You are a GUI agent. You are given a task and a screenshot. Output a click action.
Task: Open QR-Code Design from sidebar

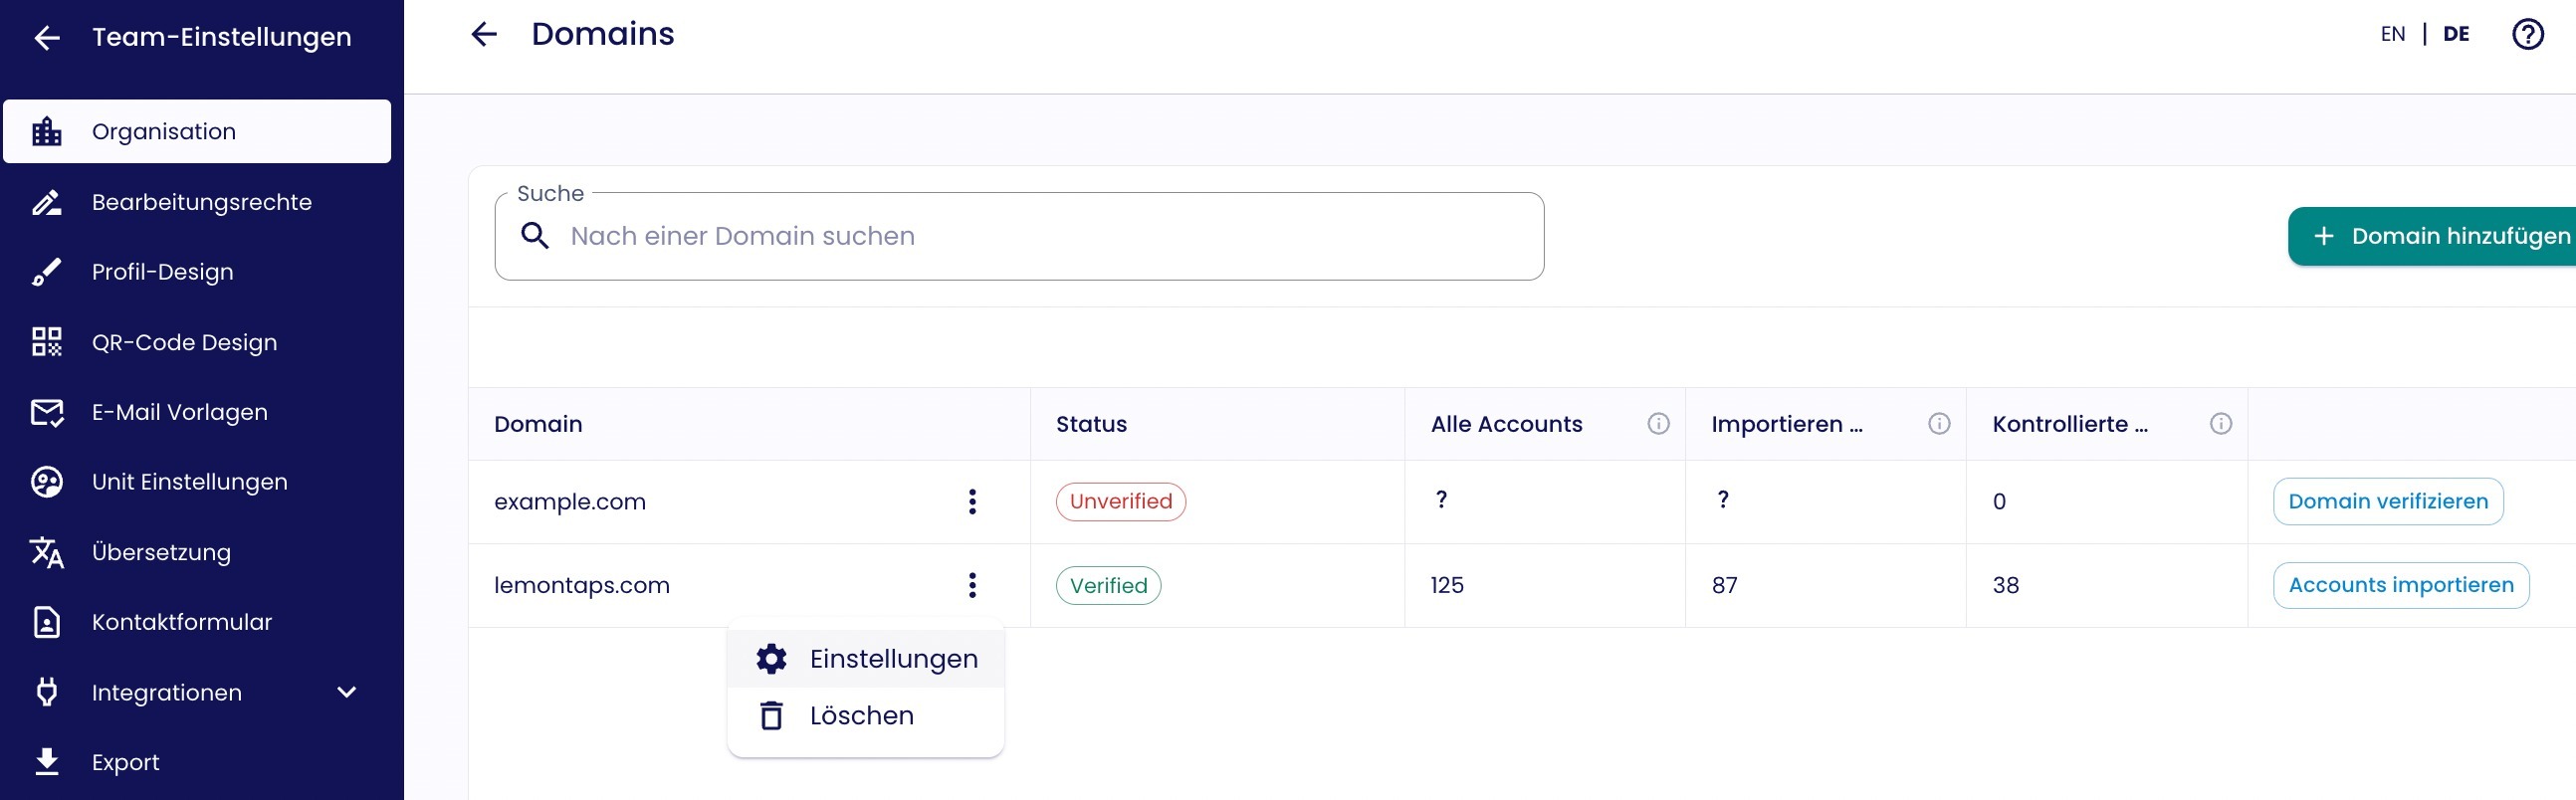[184, 342]
